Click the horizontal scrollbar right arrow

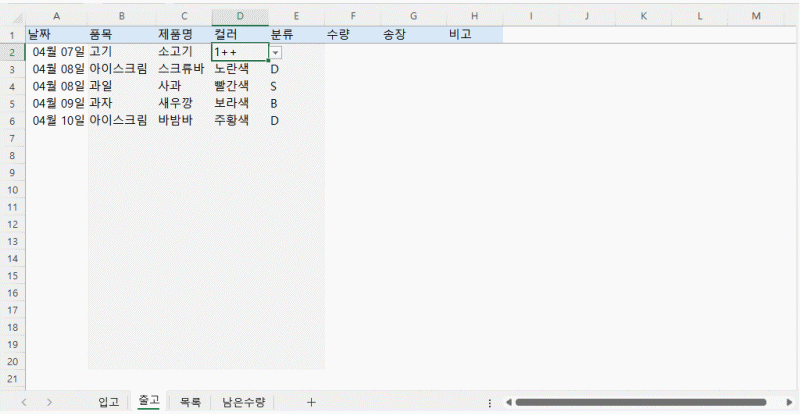pyautogui.click(x=790, y=402)
